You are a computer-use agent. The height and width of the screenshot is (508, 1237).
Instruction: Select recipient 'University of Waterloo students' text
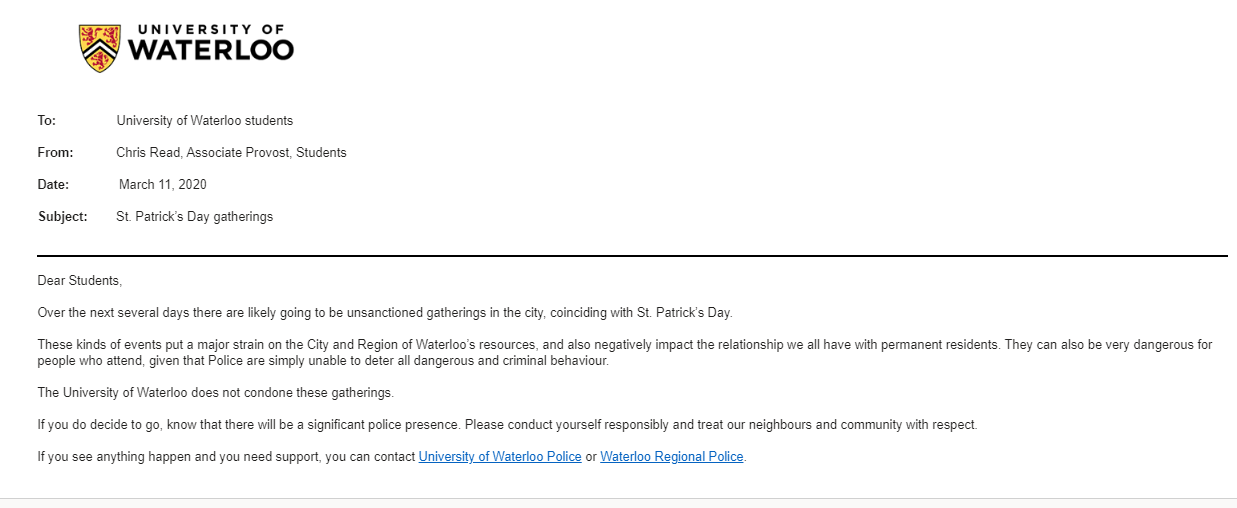[205, 121]
